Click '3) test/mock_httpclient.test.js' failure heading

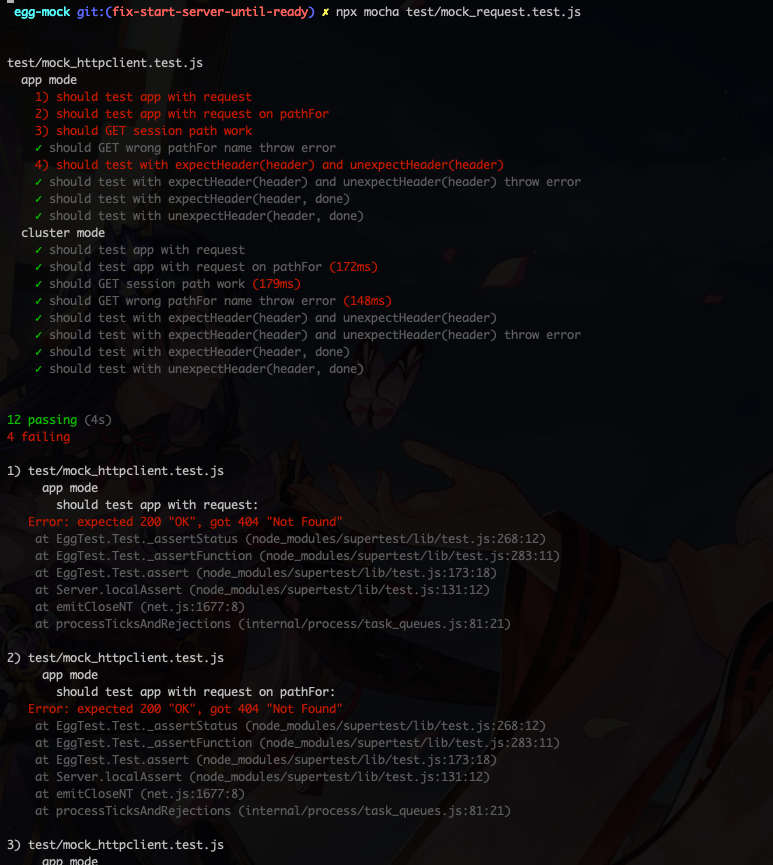(115, 845)
